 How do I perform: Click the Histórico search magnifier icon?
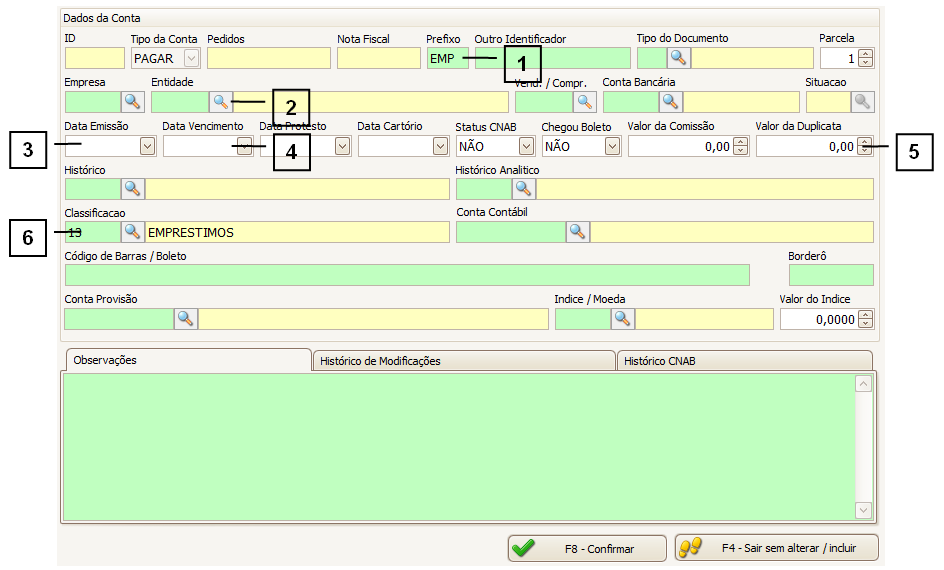(133, 189)
